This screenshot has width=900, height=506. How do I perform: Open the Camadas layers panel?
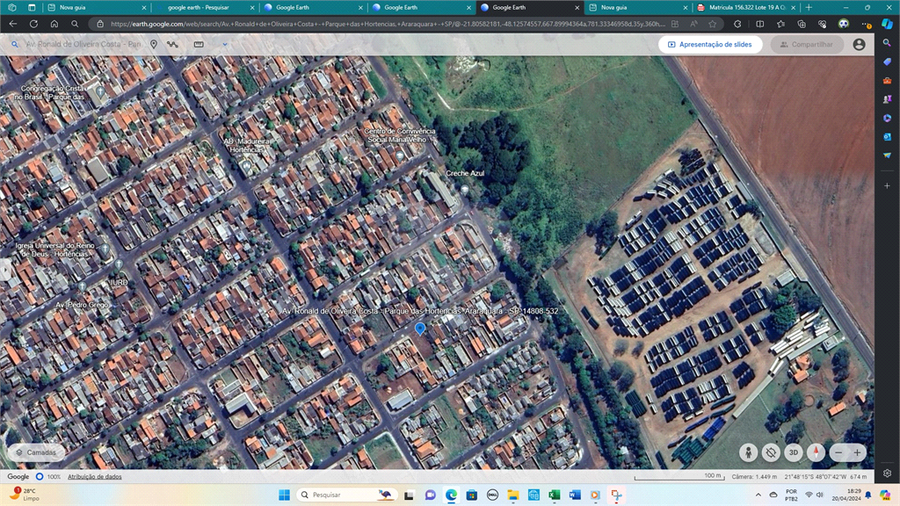pyautogui.click(x=35, y=452)
